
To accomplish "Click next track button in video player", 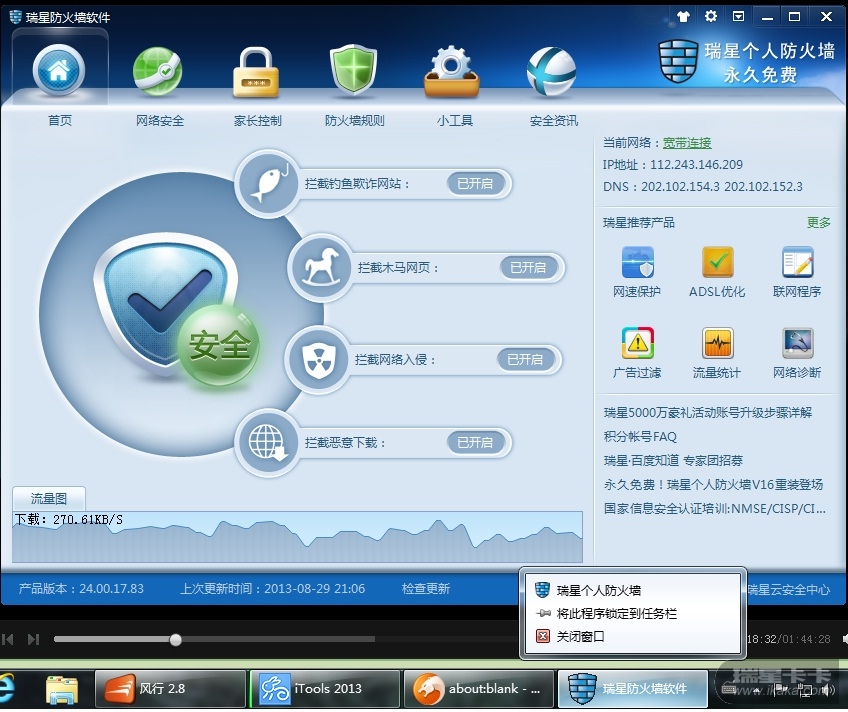I will coord(33,640).
